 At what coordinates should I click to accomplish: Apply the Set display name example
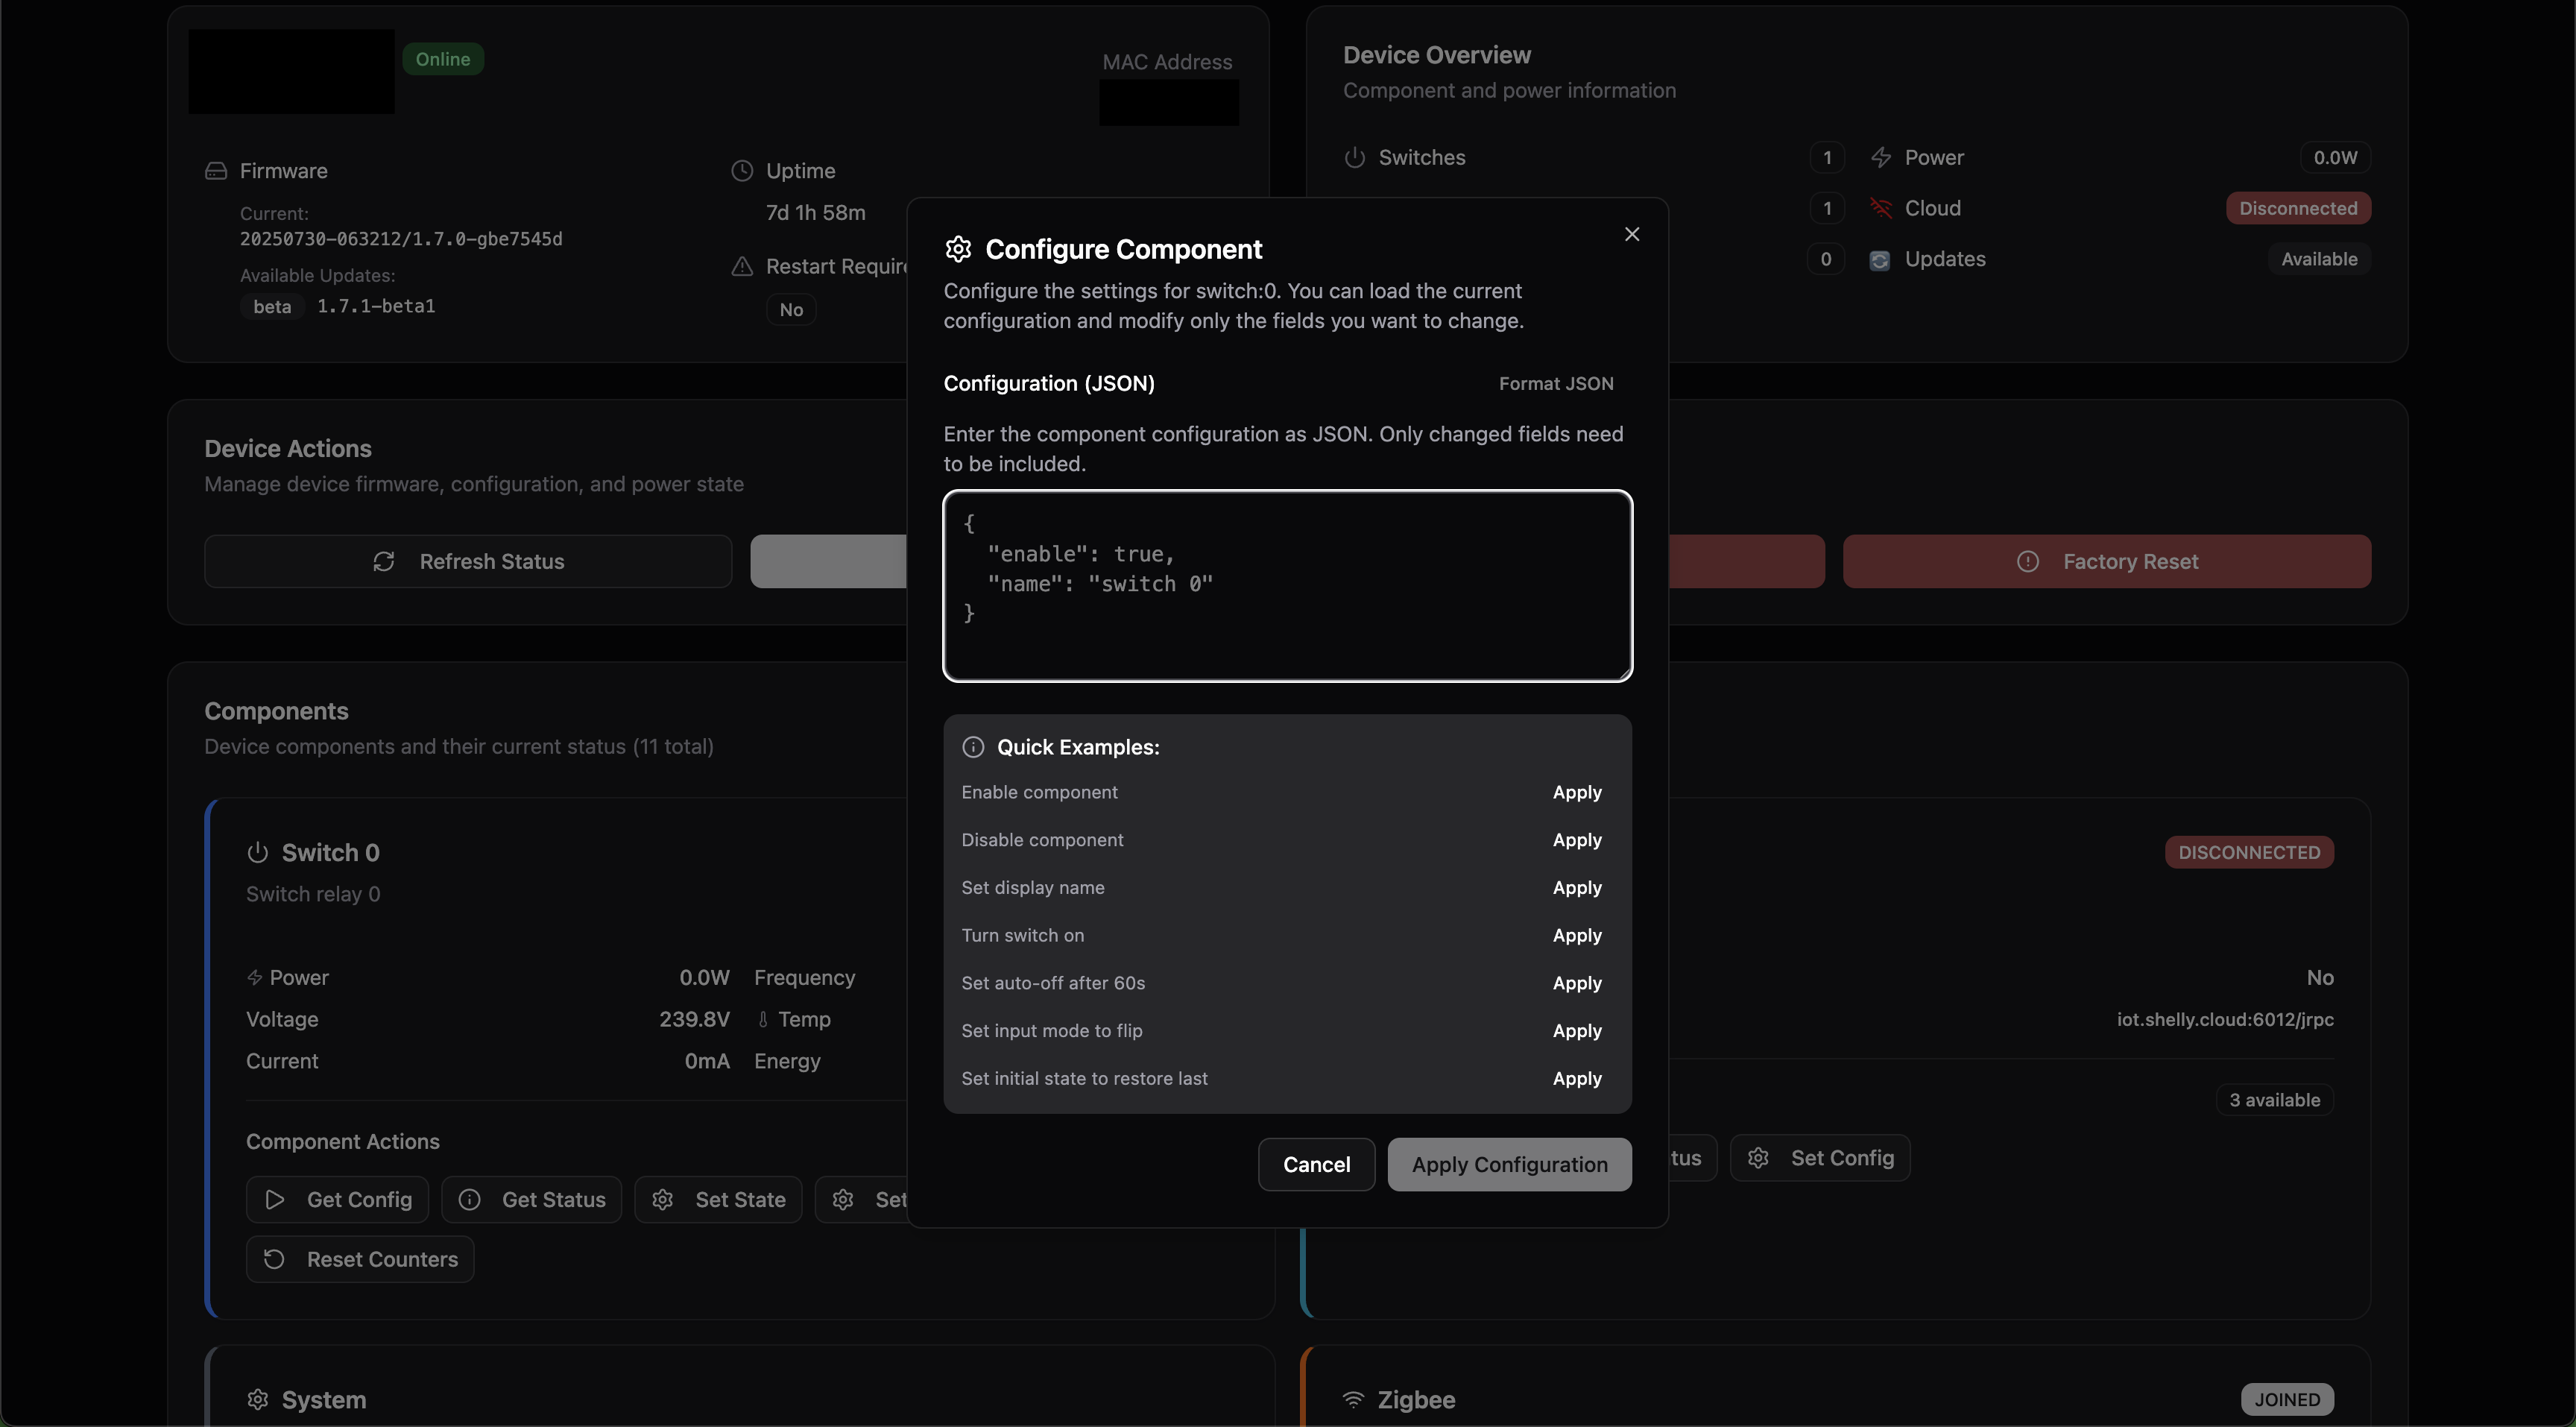[1577, 888]
